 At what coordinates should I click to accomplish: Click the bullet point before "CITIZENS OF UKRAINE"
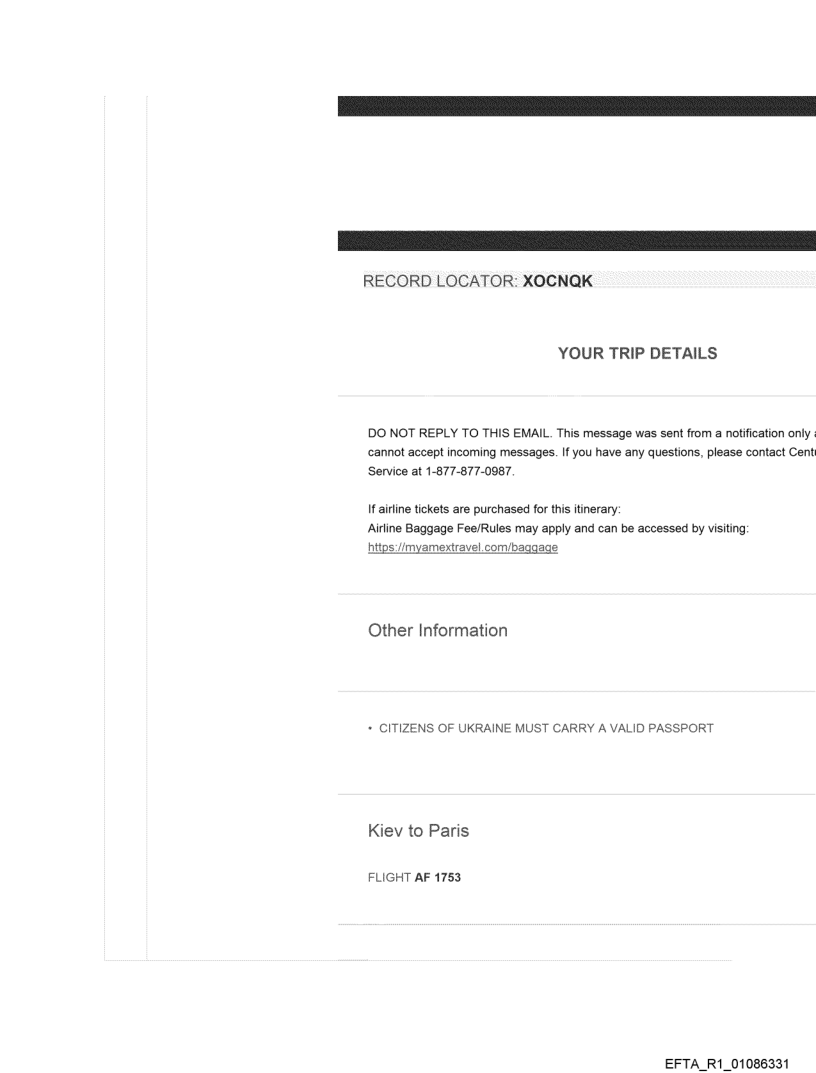pyautogui.click(x=371, y=728)
